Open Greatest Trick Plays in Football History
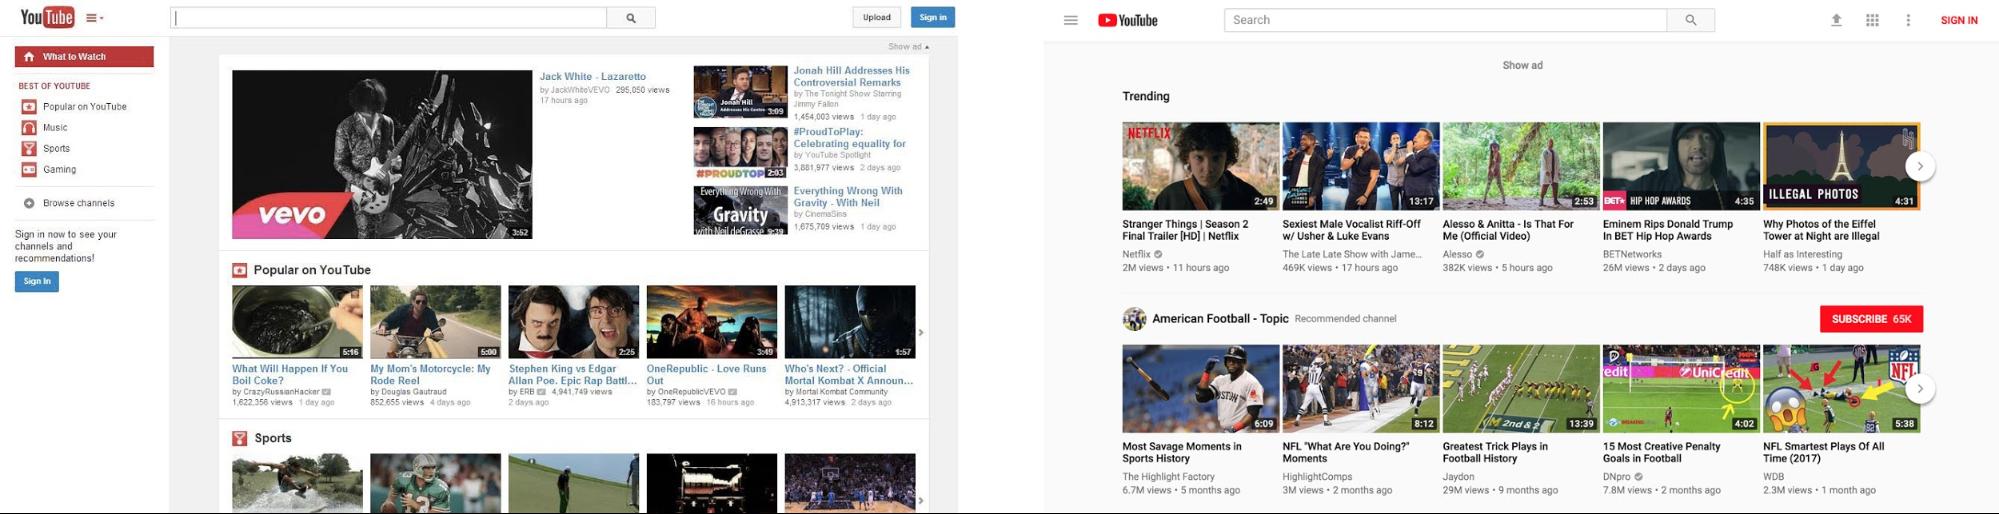The image size is (1999, 514). 1521,389
